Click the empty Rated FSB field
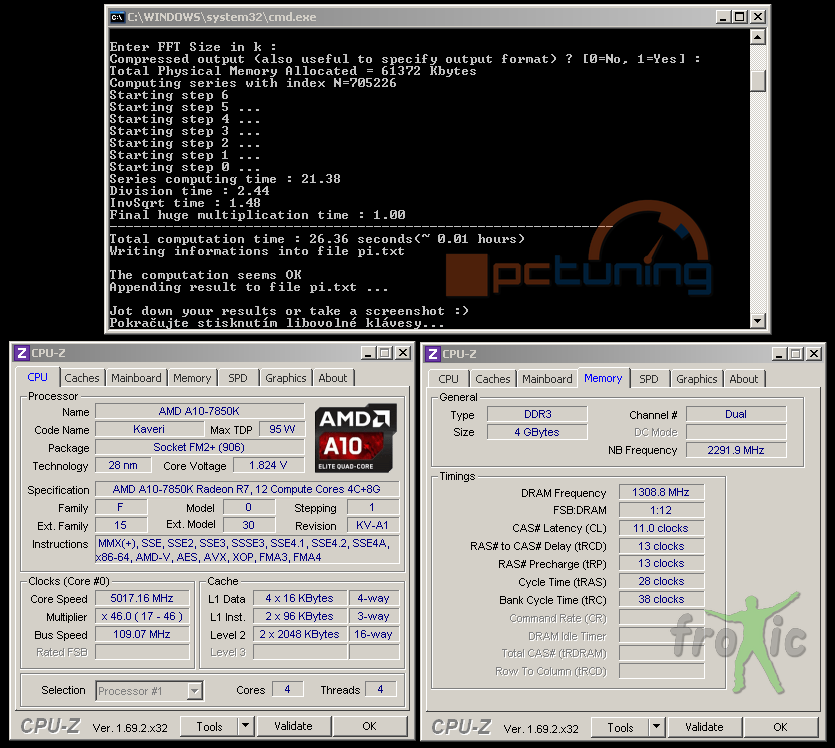This screenshot has height=748, width=835. pyautogui.click(x=142, y=653)
